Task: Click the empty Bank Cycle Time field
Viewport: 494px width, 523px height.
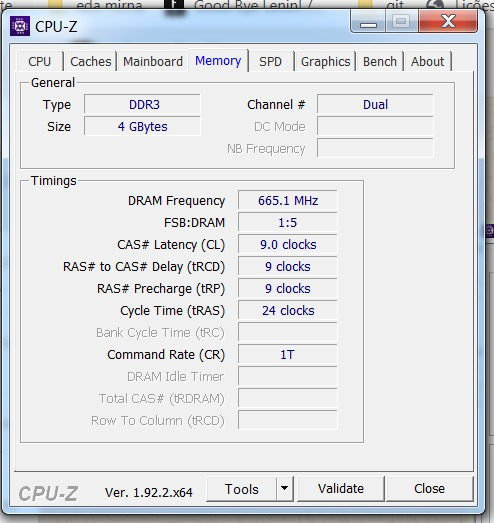Action: click(x=288, y=333)
